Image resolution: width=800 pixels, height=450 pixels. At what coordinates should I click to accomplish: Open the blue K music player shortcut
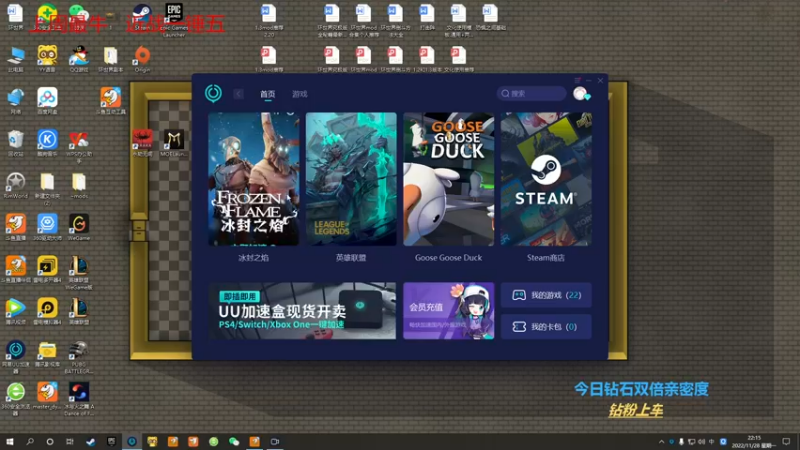pyautogui.click(x=47, y=143)
